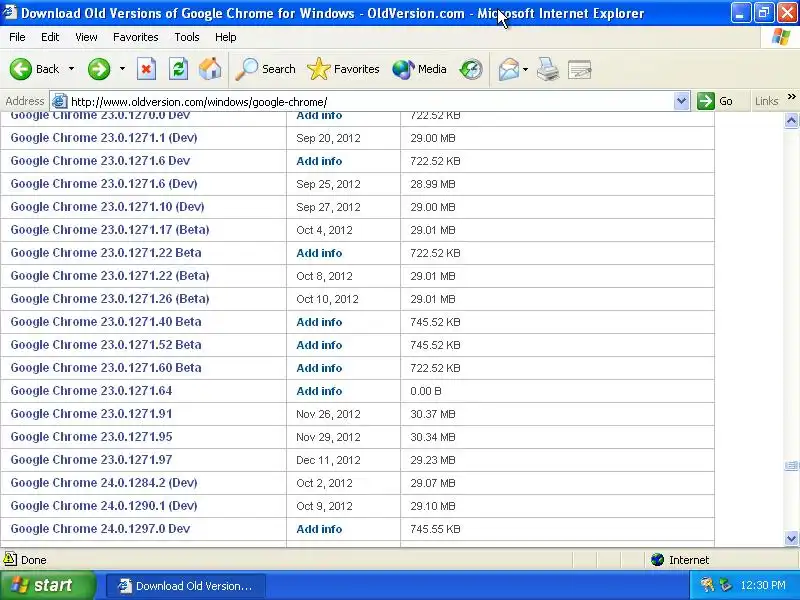
Task: Open the Help menu
Action: (226, 37)
